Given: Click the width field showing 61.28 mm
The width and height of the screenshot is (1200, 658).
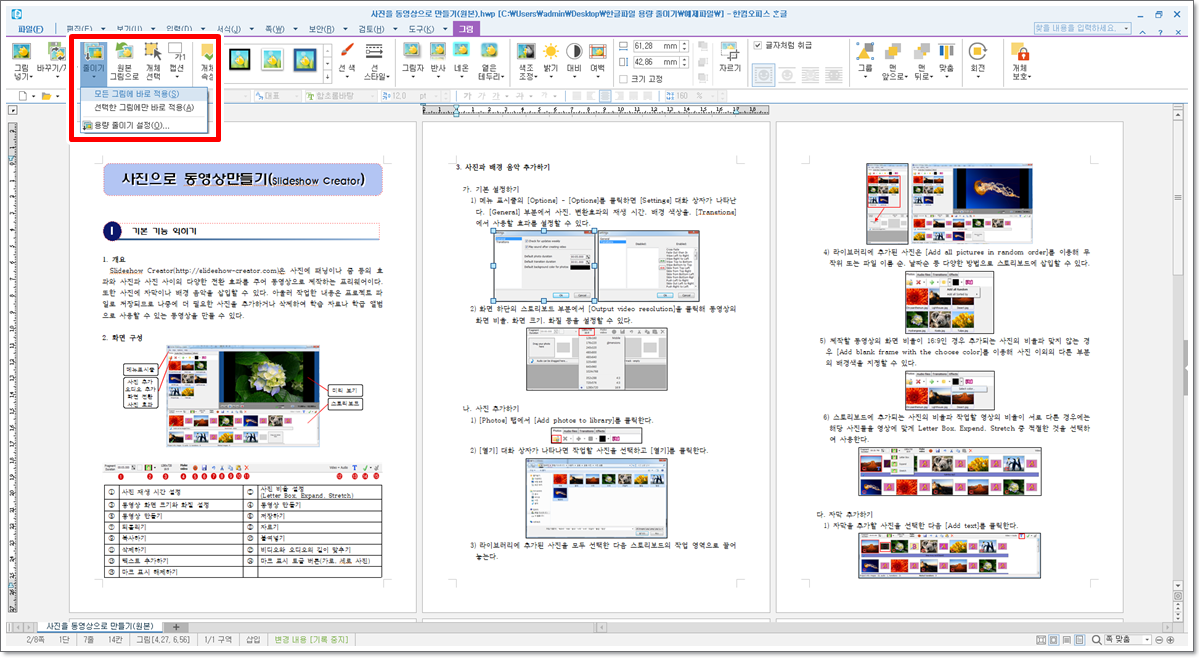Looking at the screenshot, I should click(x=661, y=46).
